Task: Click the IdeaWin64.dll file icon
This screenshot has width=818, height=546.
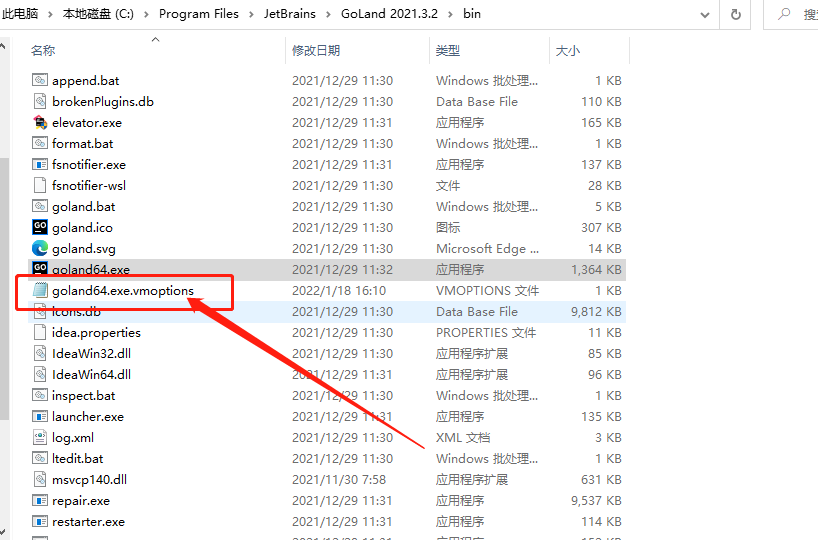Action: [x=40, y=374]
